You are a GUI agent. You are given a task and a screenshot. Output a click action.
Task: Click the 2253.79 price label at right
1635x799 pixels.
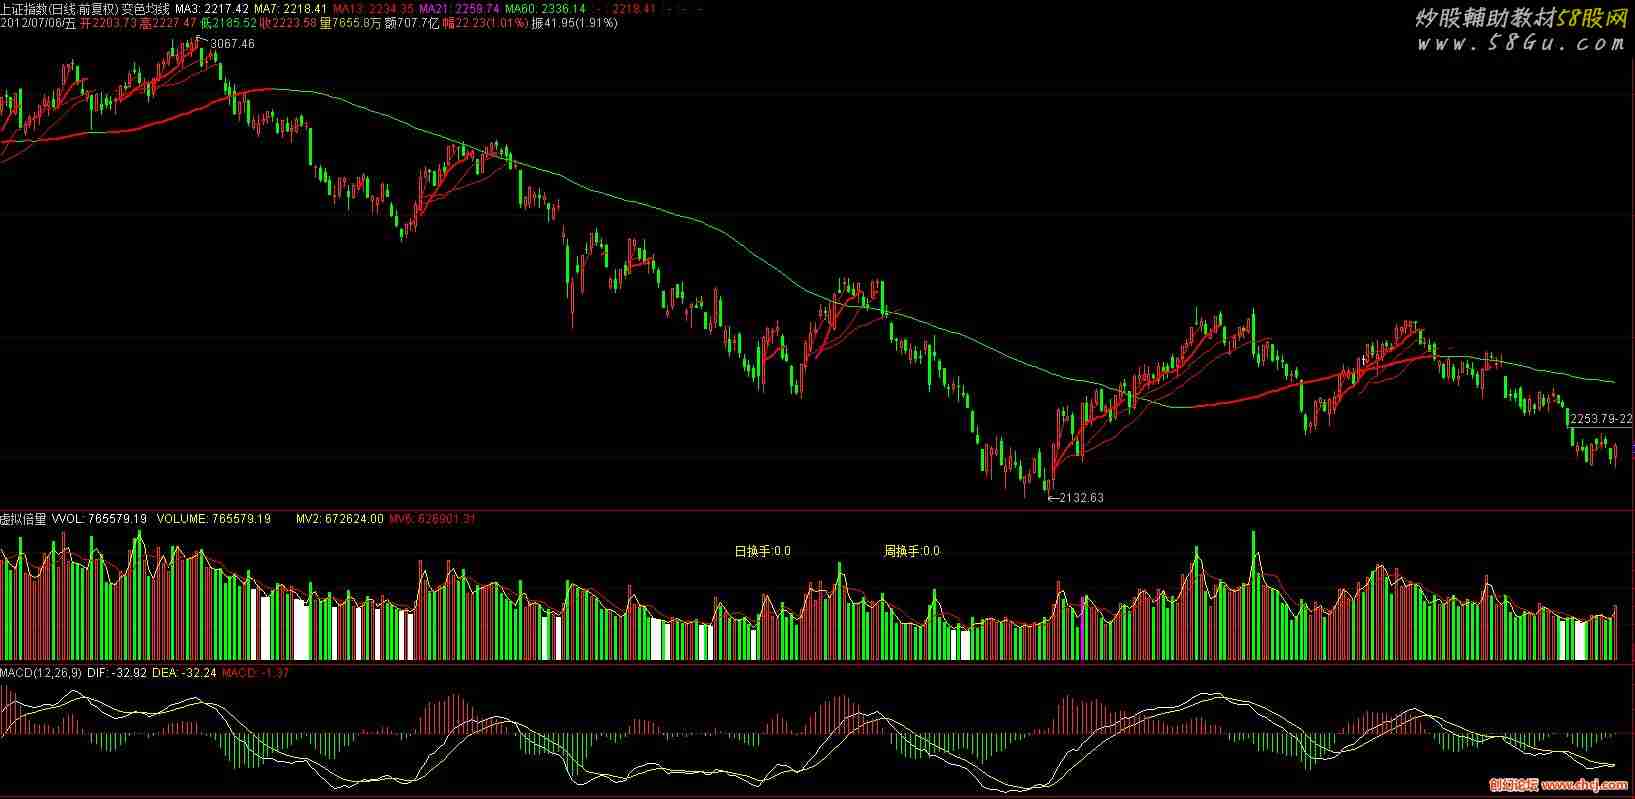(x=1601, y=419)
